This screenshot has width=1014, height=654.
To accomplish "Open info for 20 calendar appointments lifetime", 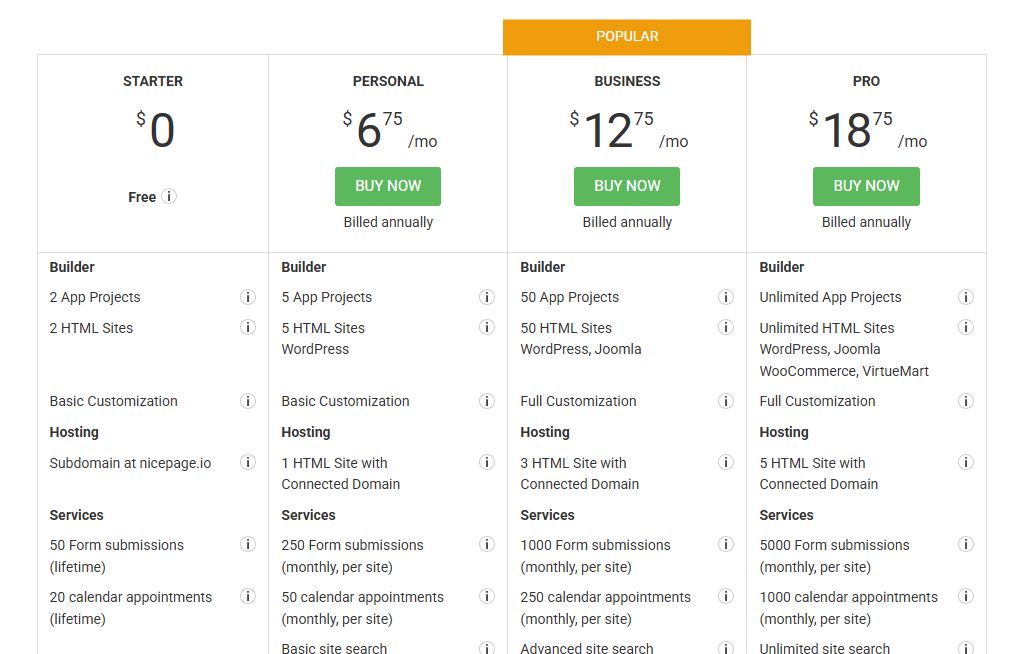I will (x=248, y=596).
